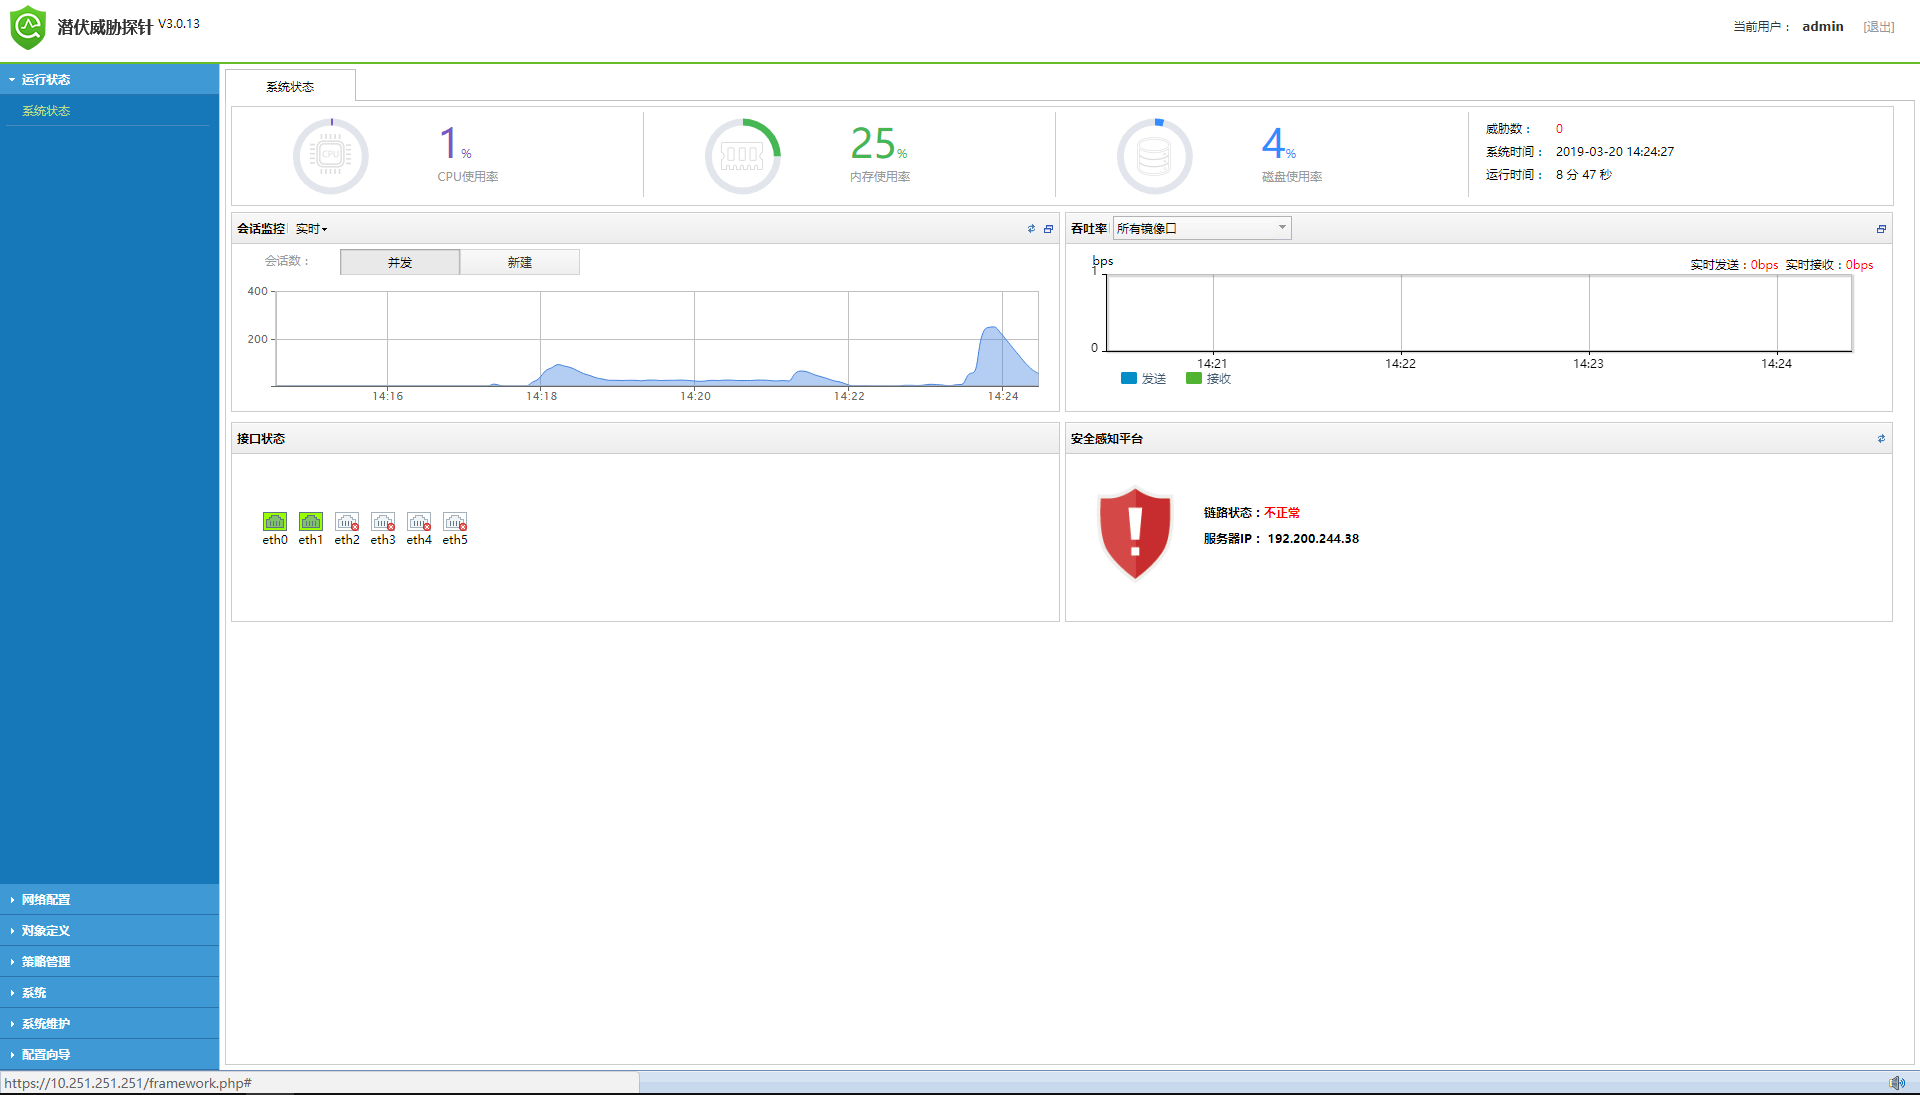Refresh the 安全感知平台 panel
This screenshot has width=1920, height=1095.
tap(1880, 439)
